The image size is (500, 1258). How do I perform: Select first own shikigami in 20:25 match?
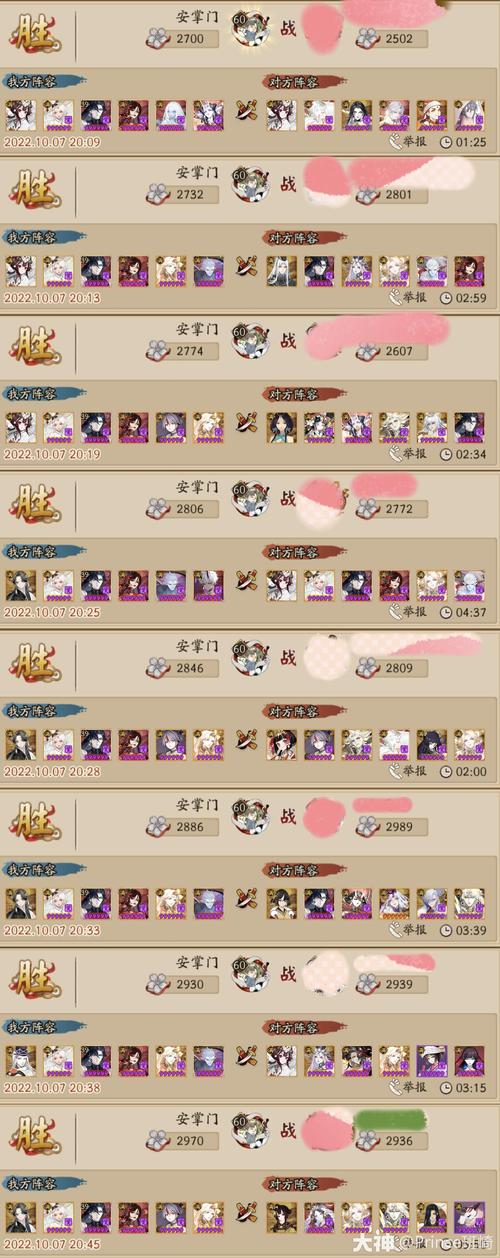(22, 583)
